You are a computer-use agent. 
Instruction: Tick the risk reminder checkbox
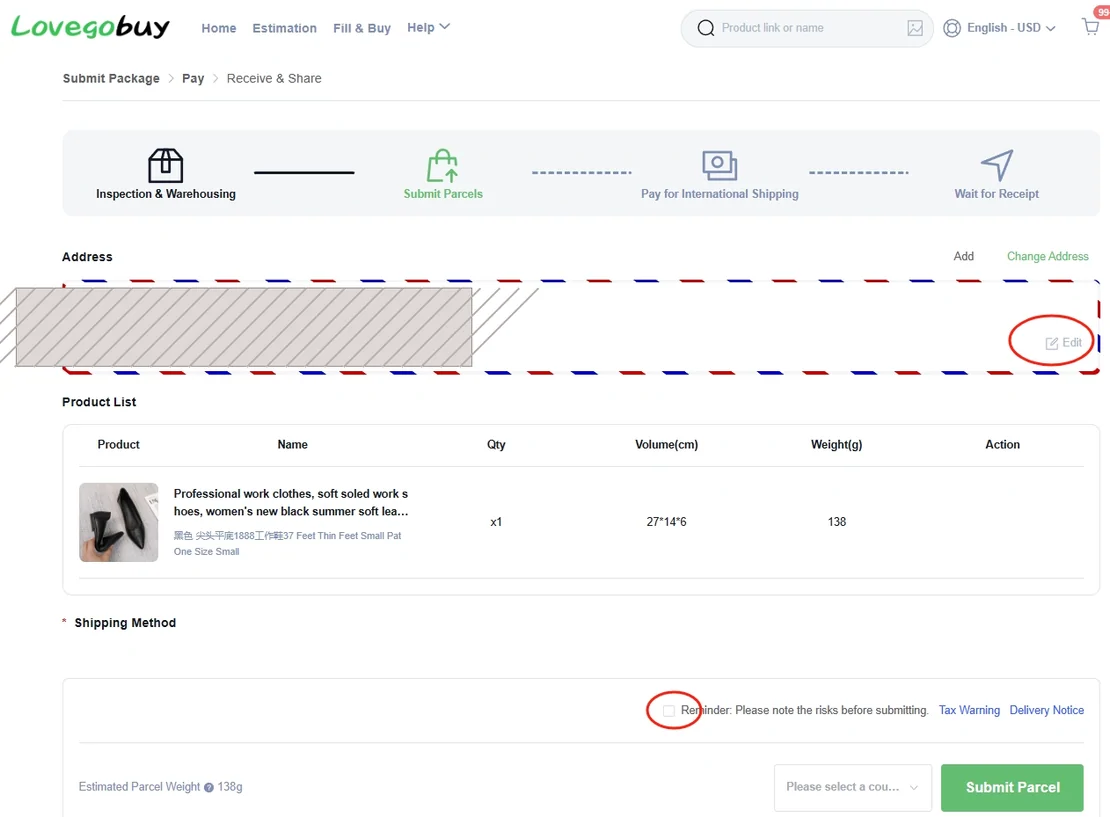669,710
